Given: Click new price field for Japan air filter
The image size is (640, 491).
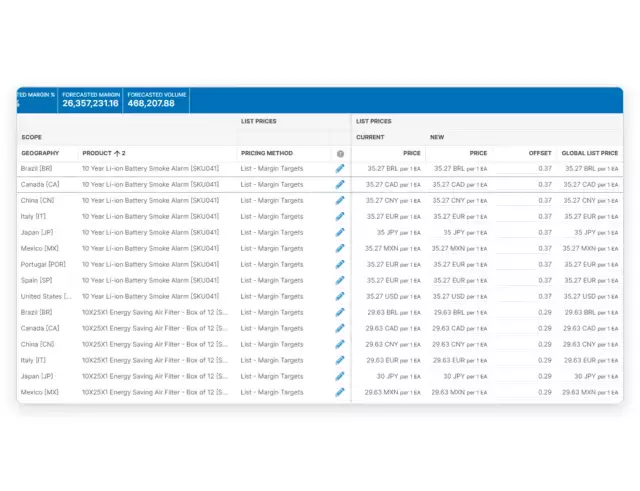Looking at the screenshot, I should coord(459,377).
